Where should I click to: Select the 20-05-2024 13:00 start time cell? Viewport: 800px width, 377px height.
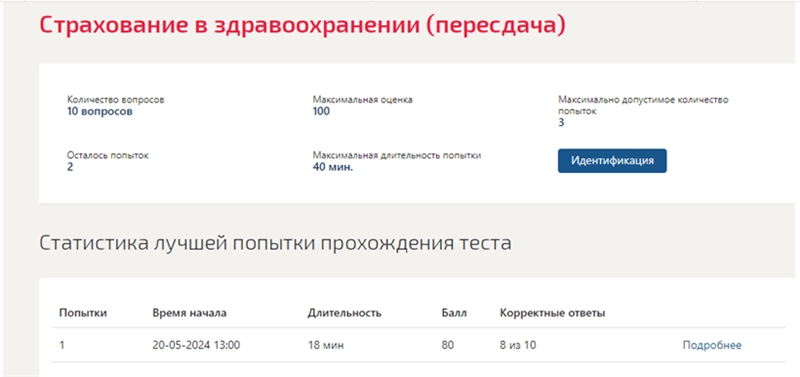tap(196, 345)
